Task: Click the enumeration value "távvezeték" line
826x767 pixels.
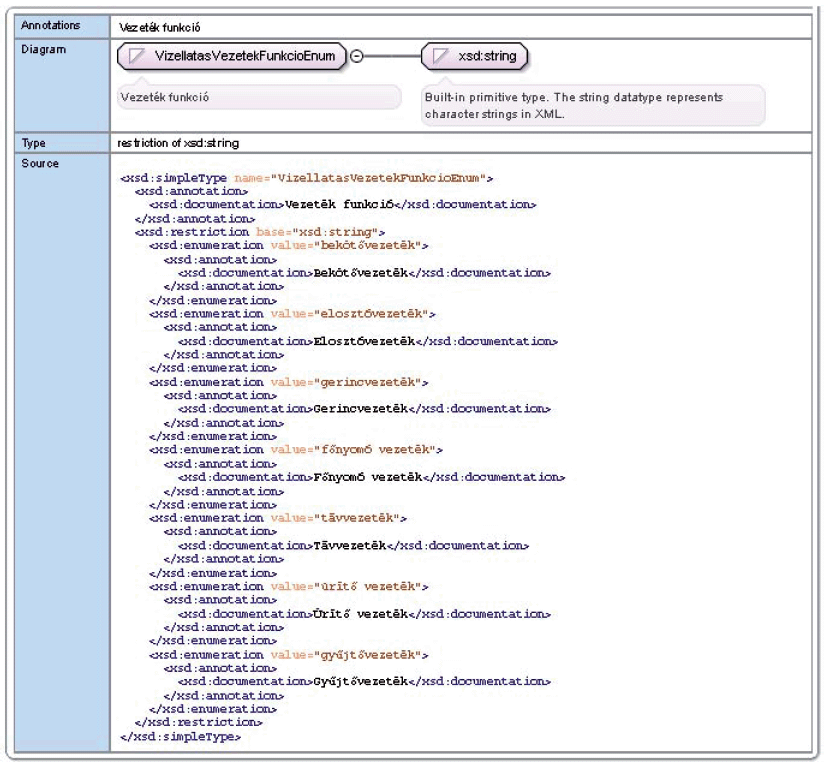Action: tap(278, 518)
